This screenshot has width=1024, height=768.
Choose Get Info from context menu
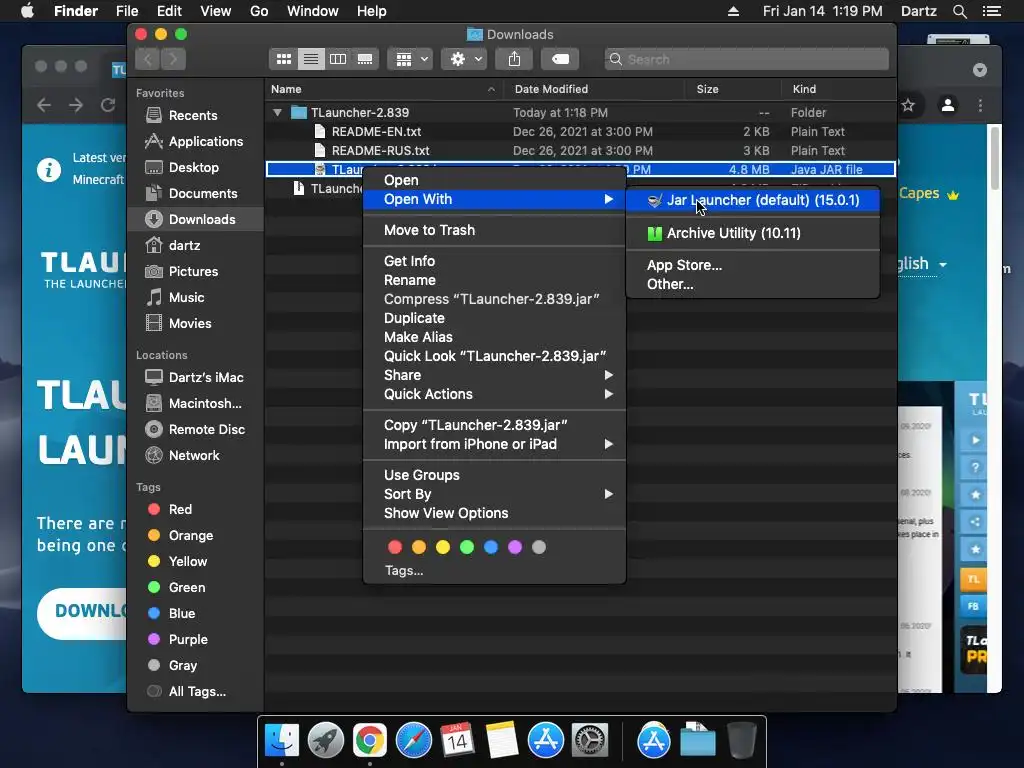coord(494,261)
